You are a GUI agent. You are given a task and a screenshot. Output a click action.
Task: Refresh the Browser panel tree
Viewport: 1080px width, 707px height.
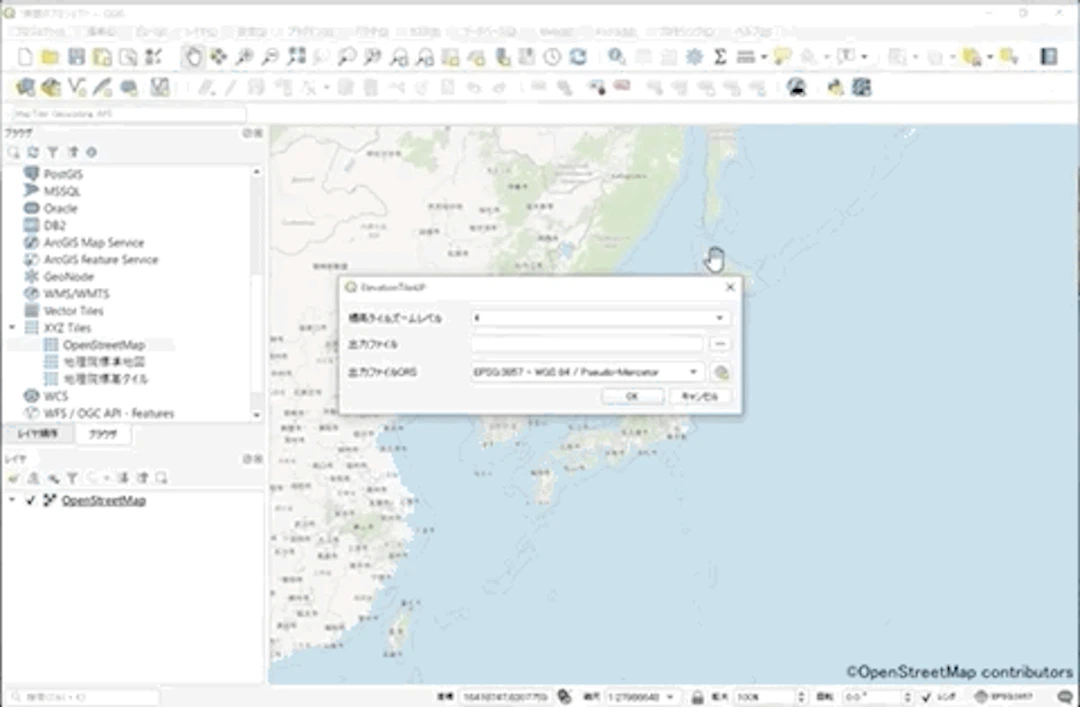point(32,152)
